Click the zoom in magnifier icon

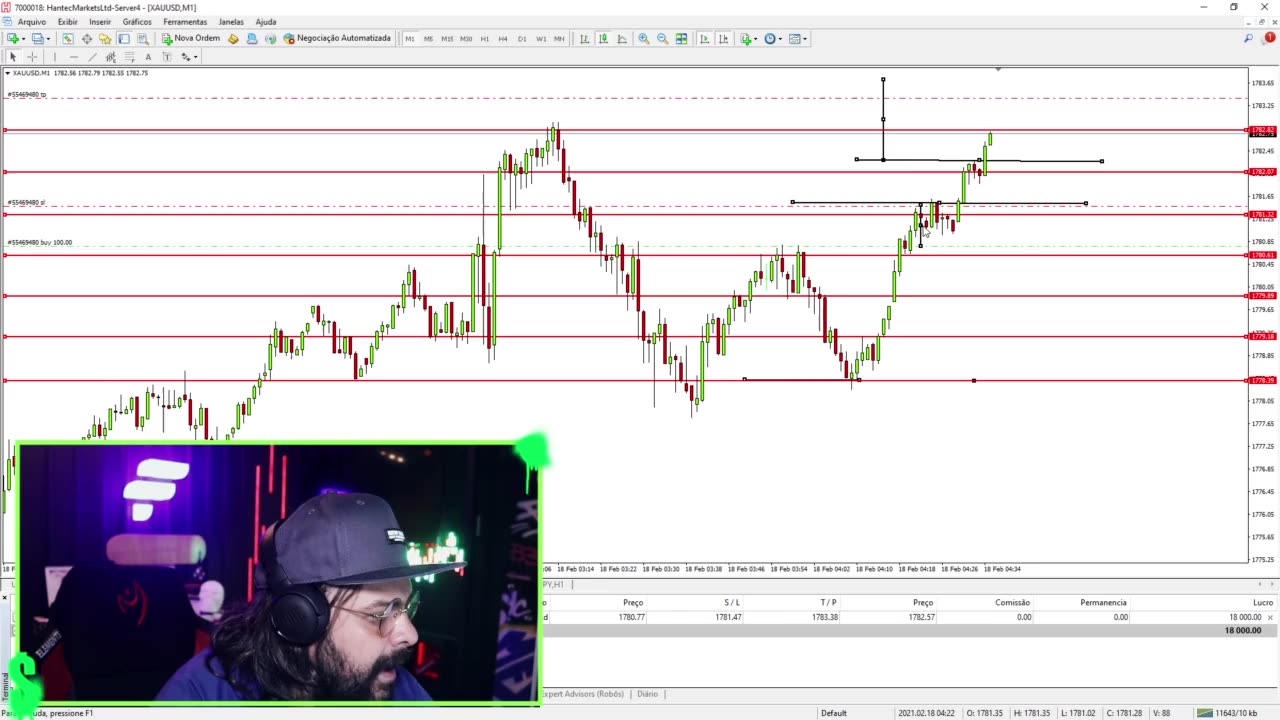pos(644,38)
